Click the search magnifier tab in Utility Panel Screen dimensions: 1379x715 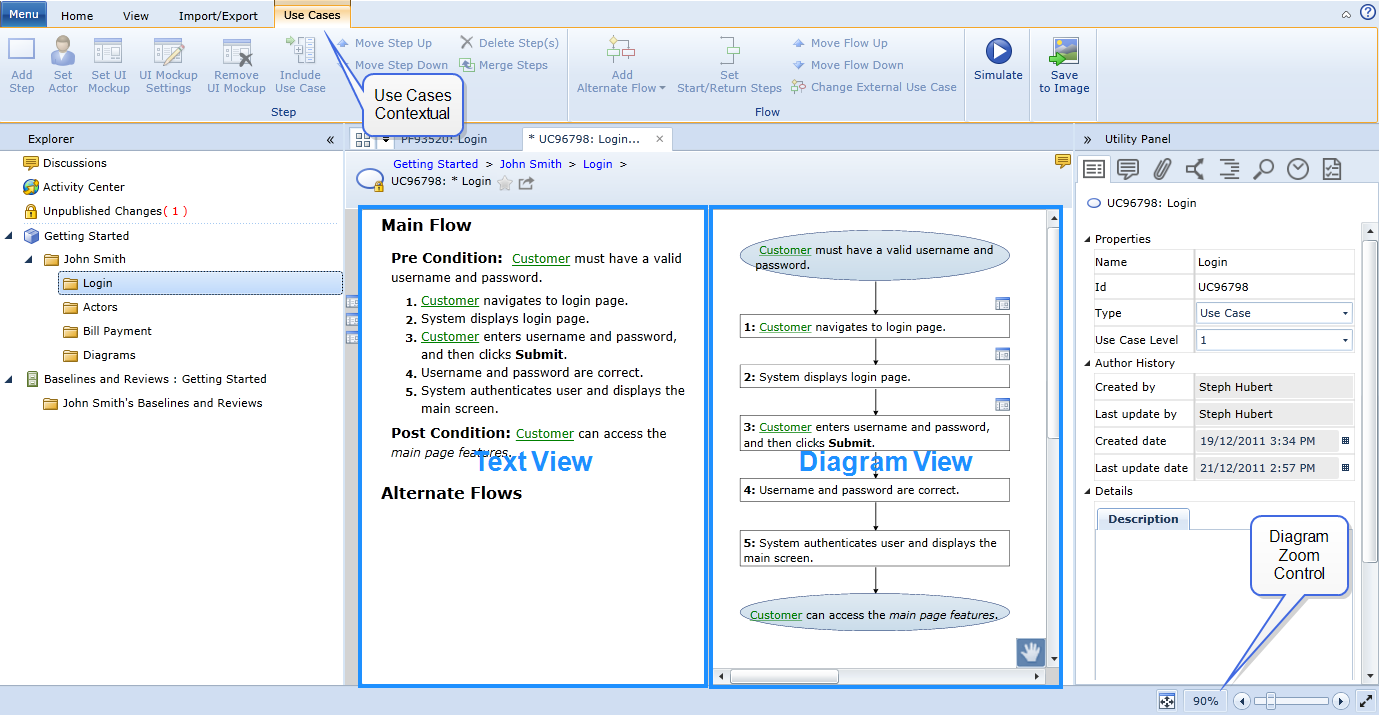pyautogui.click(x=1263, y=169)
